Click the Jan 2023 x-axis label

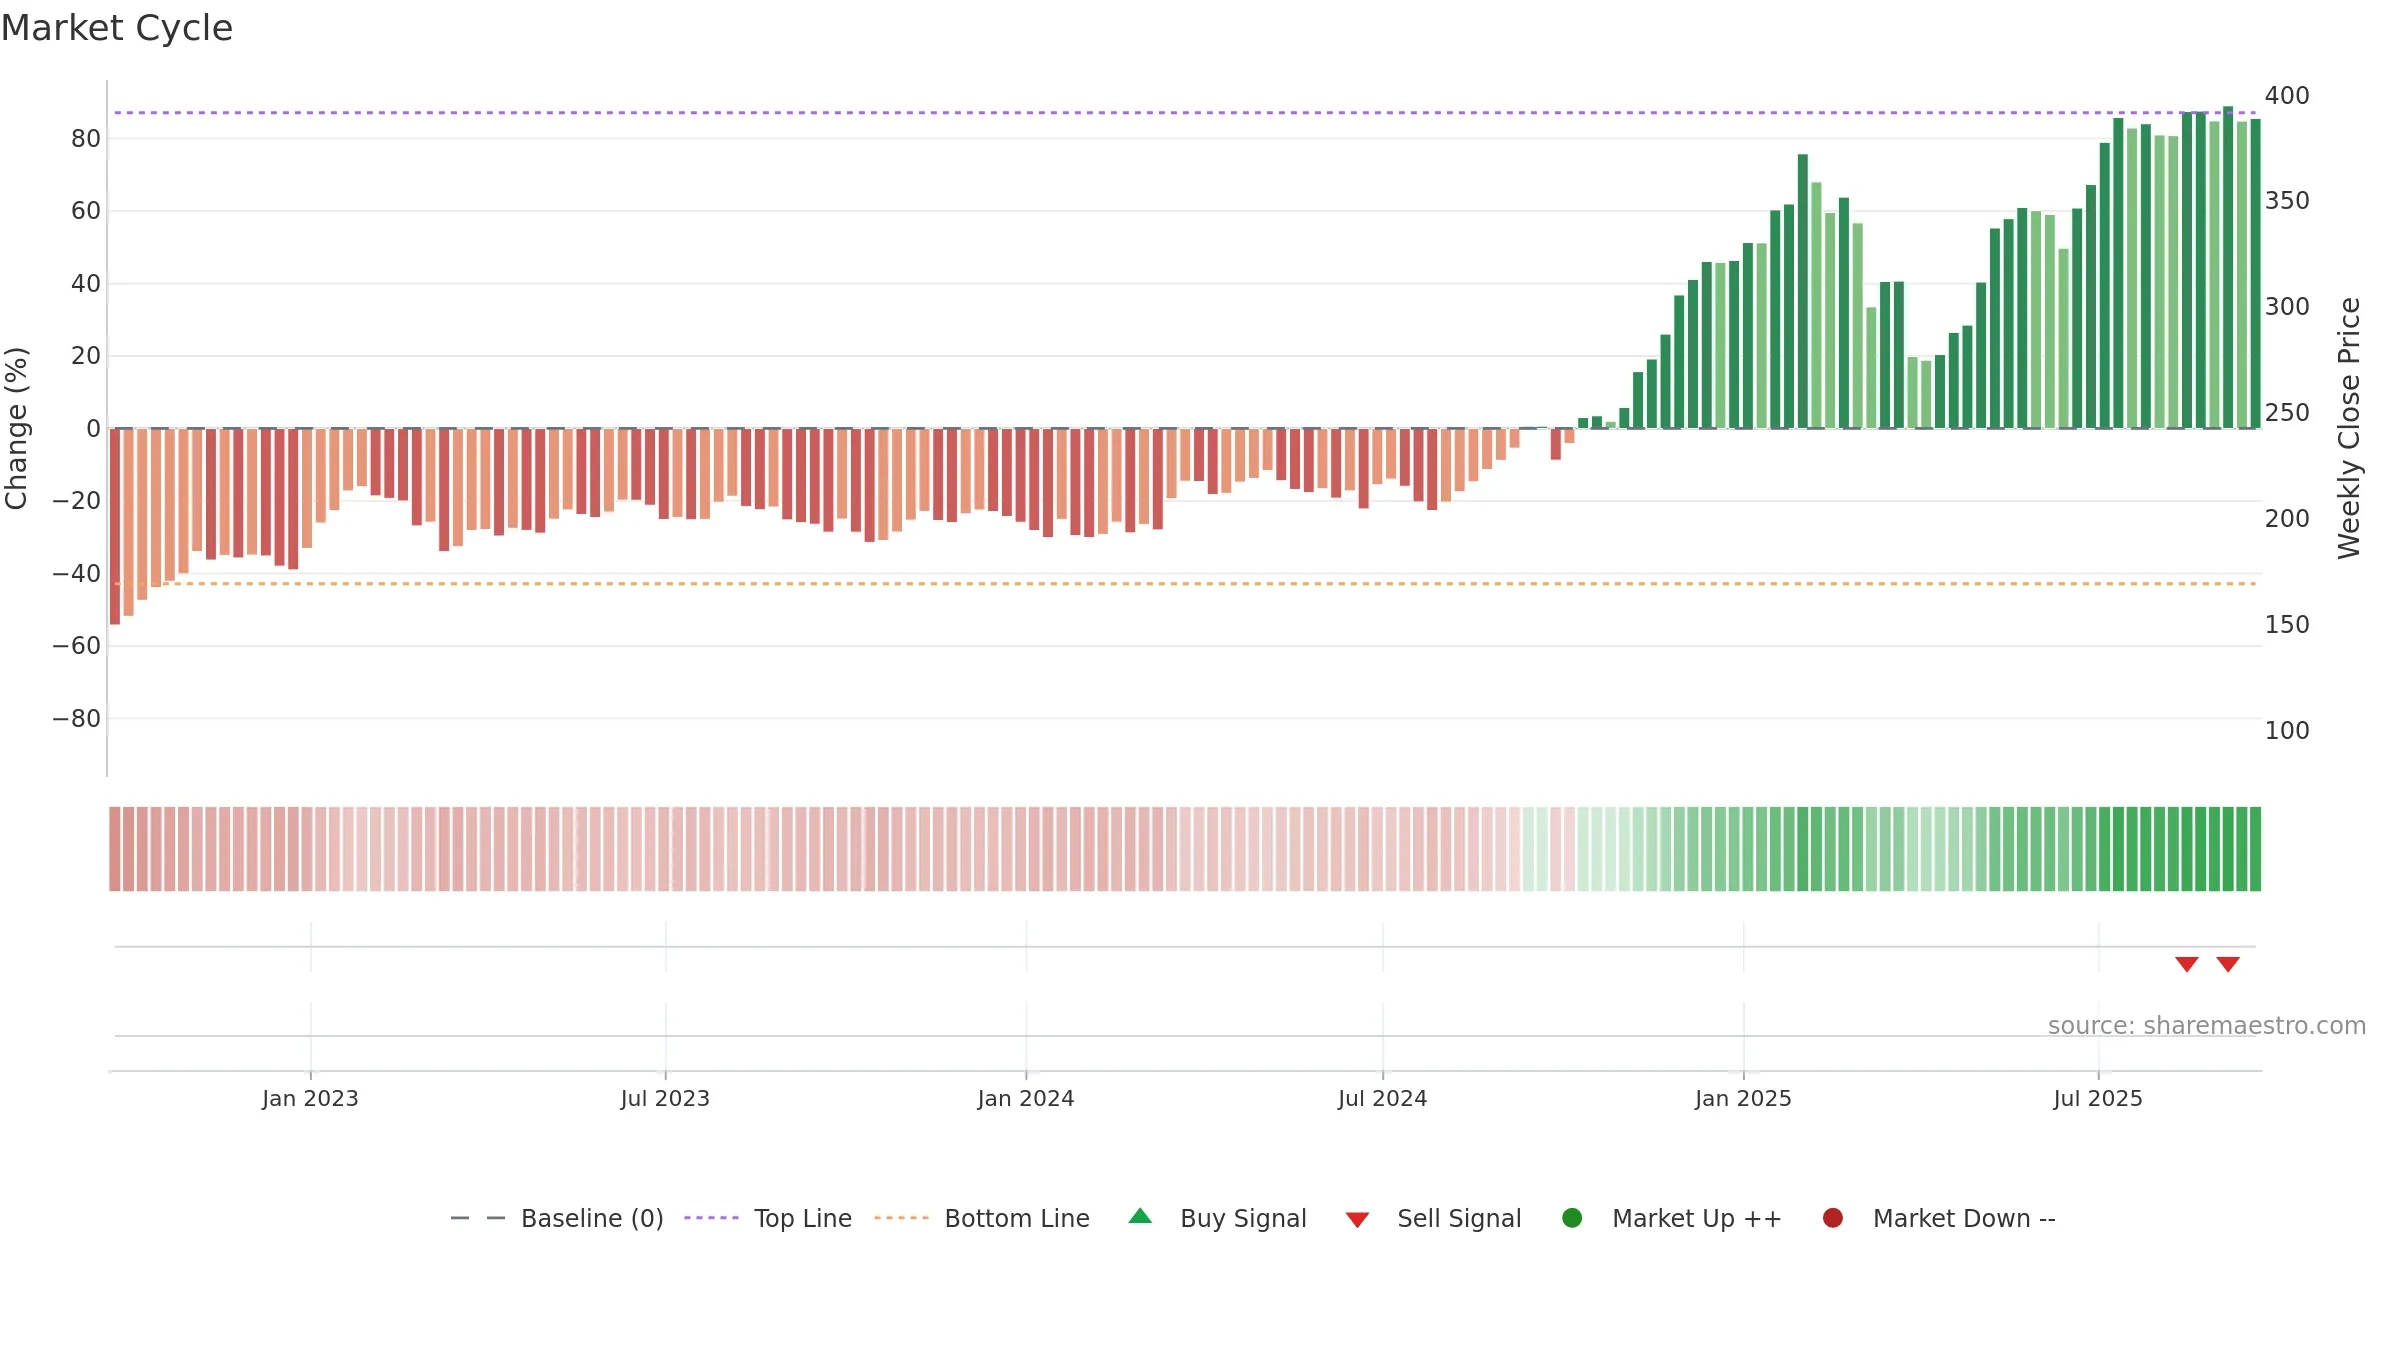tap(310, 1098)
